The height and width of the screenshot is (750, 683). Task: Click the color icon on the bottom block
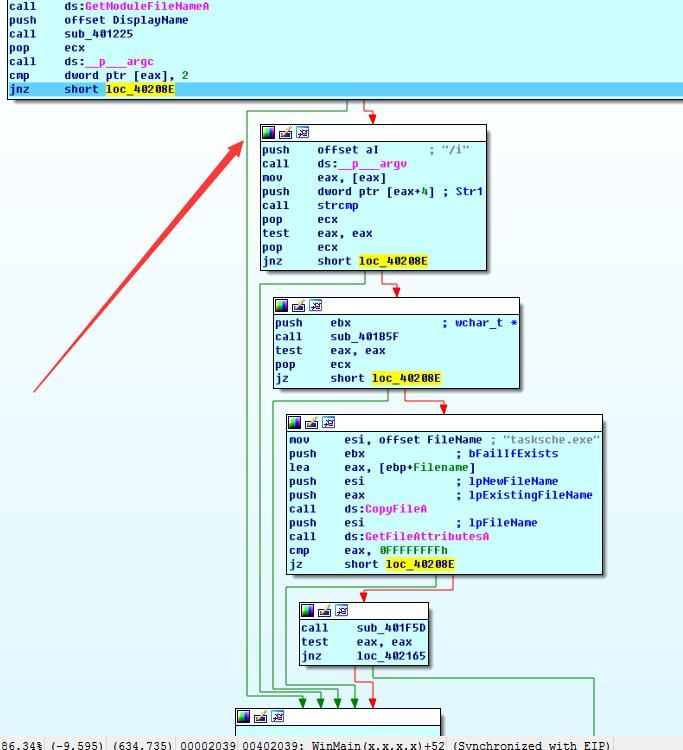click(x=244, y=716)
